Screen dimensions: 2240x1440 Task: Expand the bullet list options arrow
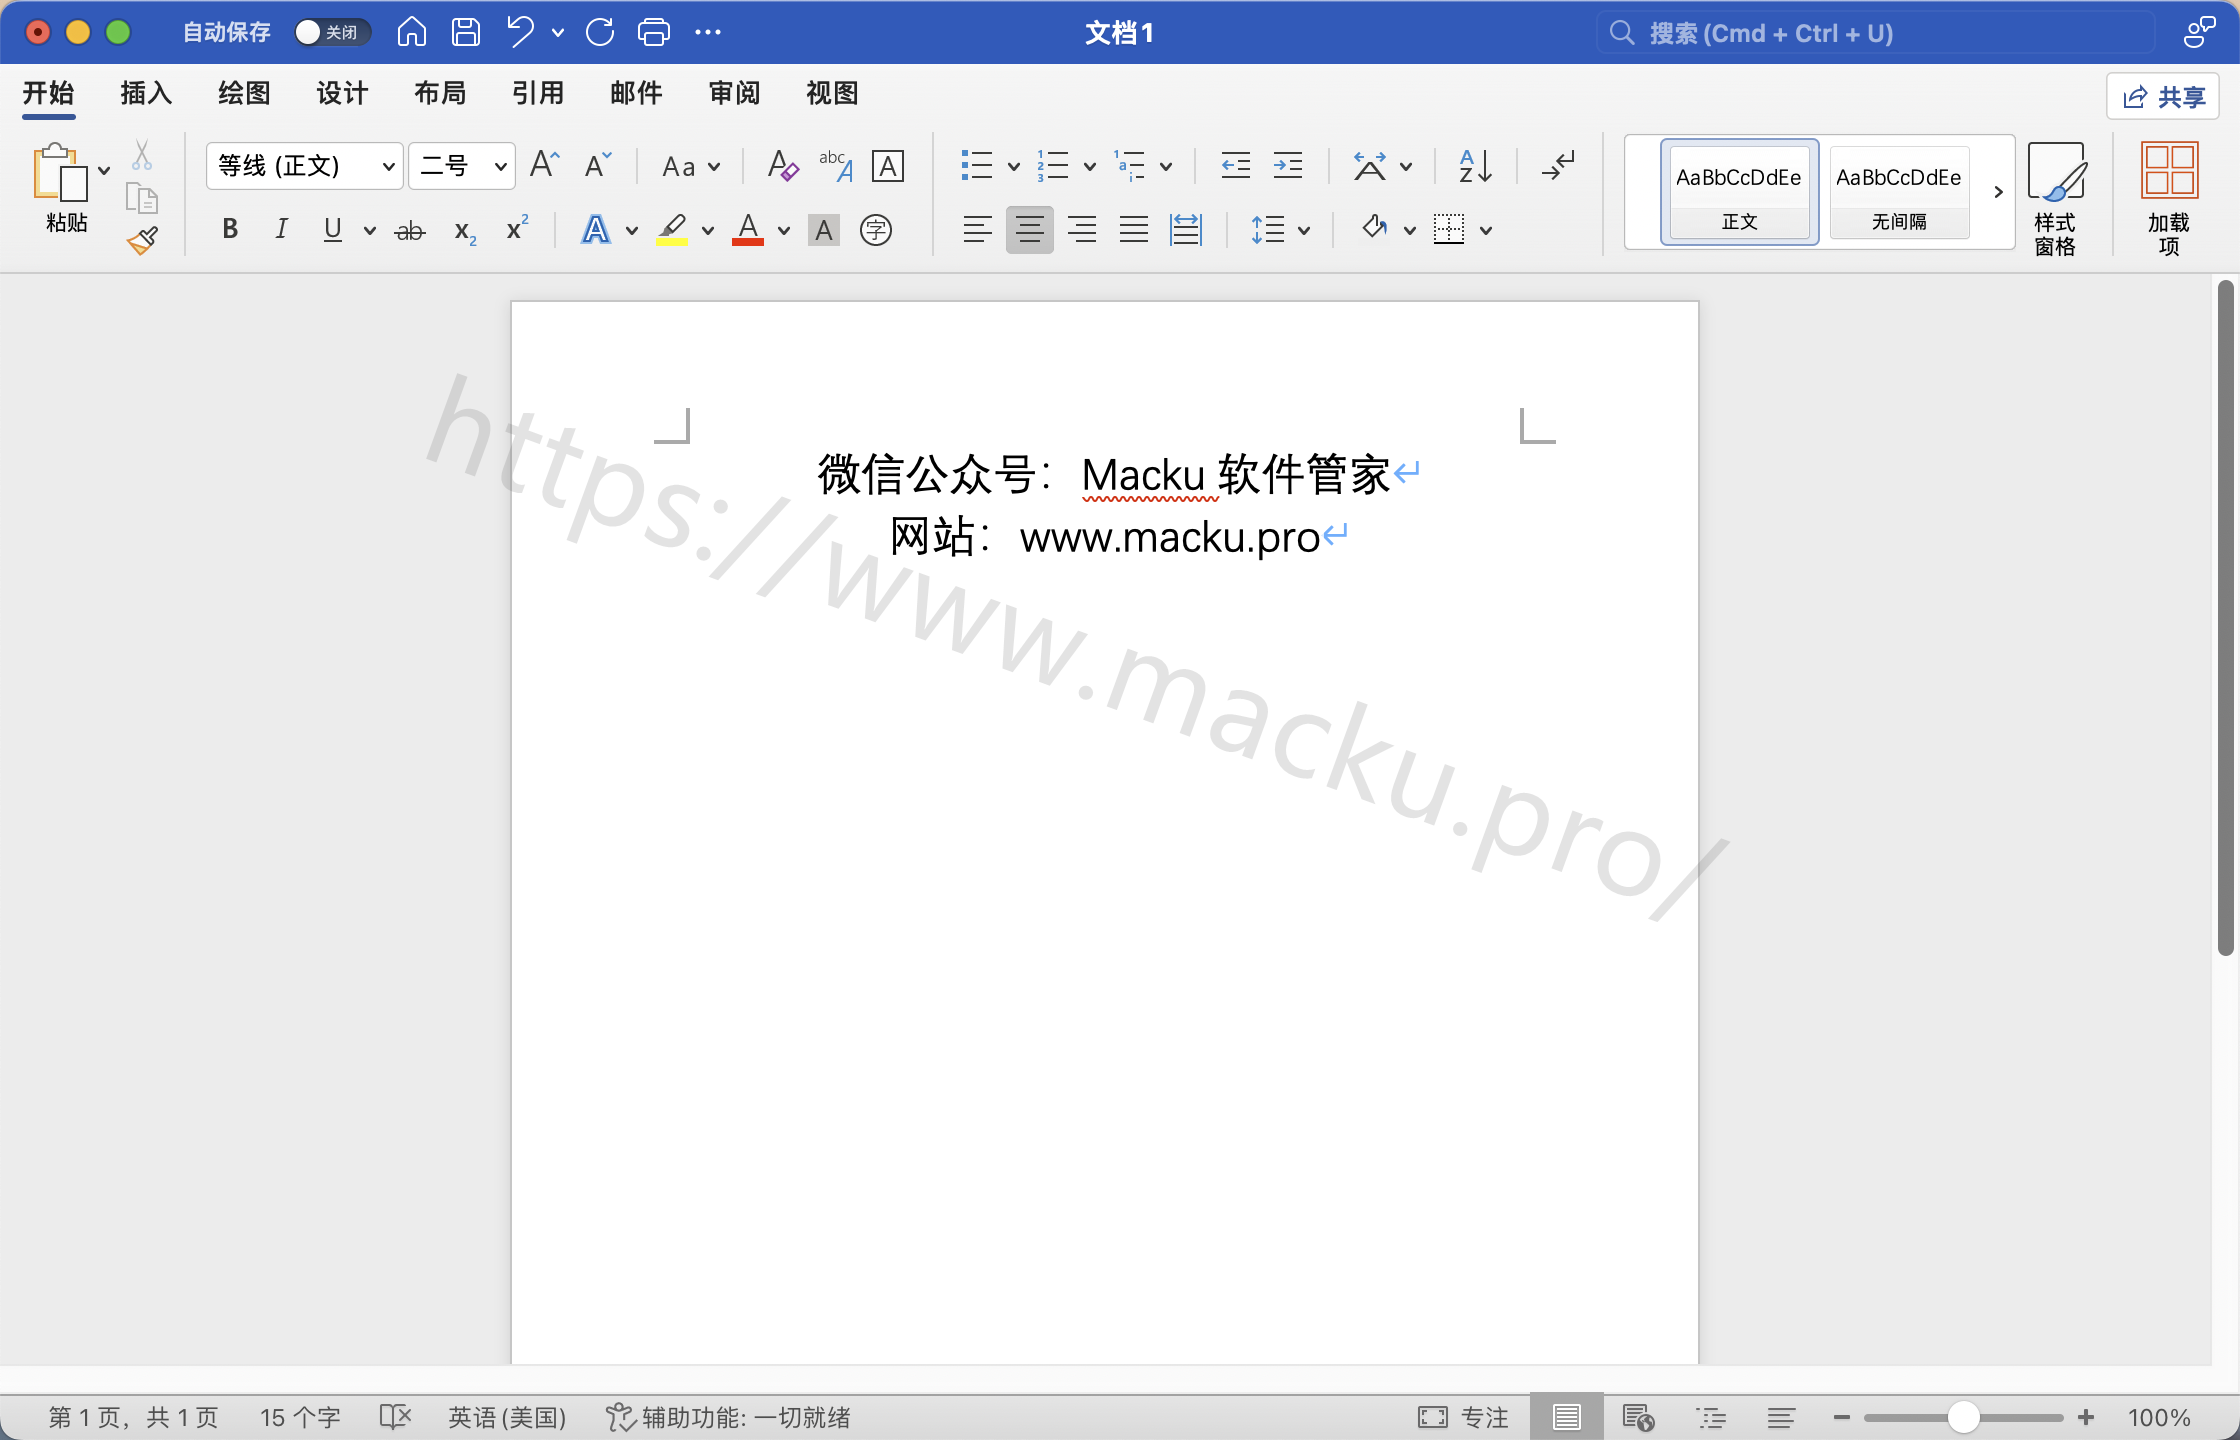1013,167
